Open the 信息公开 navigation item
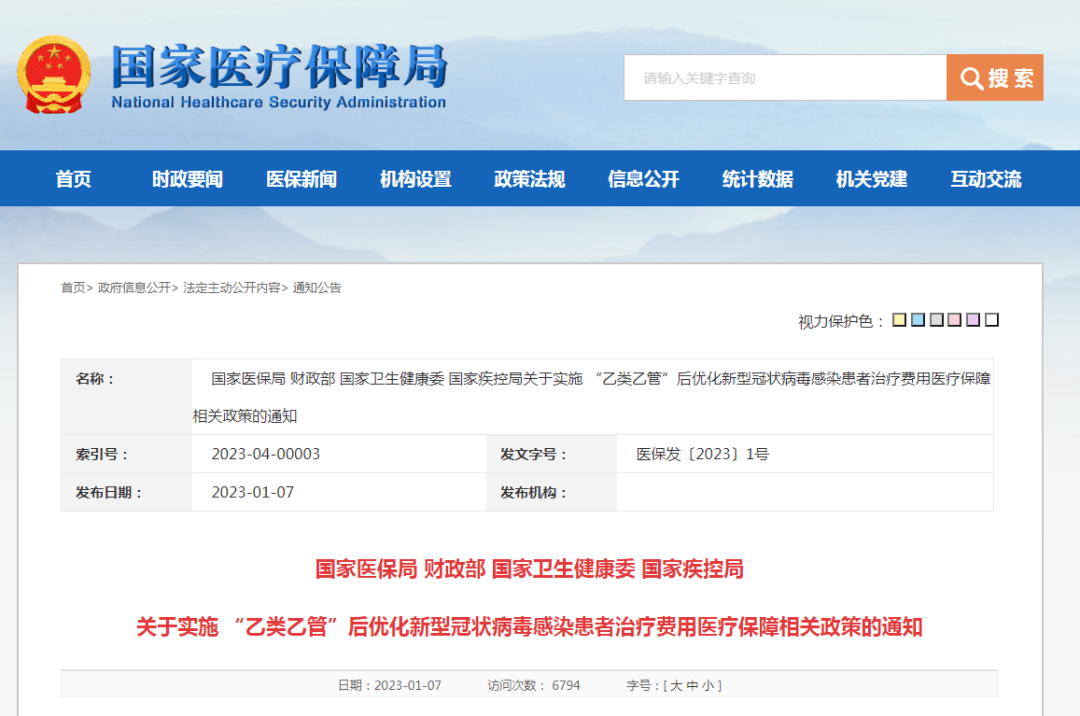 click(x=643, y=179)
